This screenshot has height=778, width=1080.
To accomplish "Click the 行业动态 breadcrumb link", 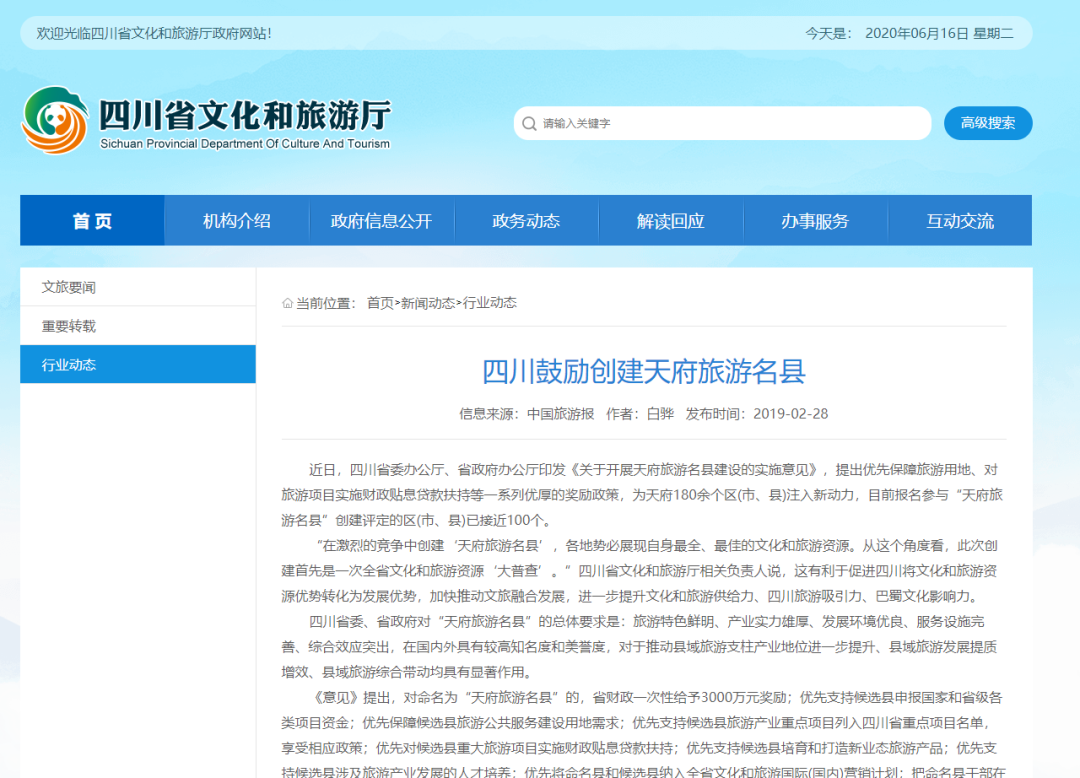I will 489,303.
